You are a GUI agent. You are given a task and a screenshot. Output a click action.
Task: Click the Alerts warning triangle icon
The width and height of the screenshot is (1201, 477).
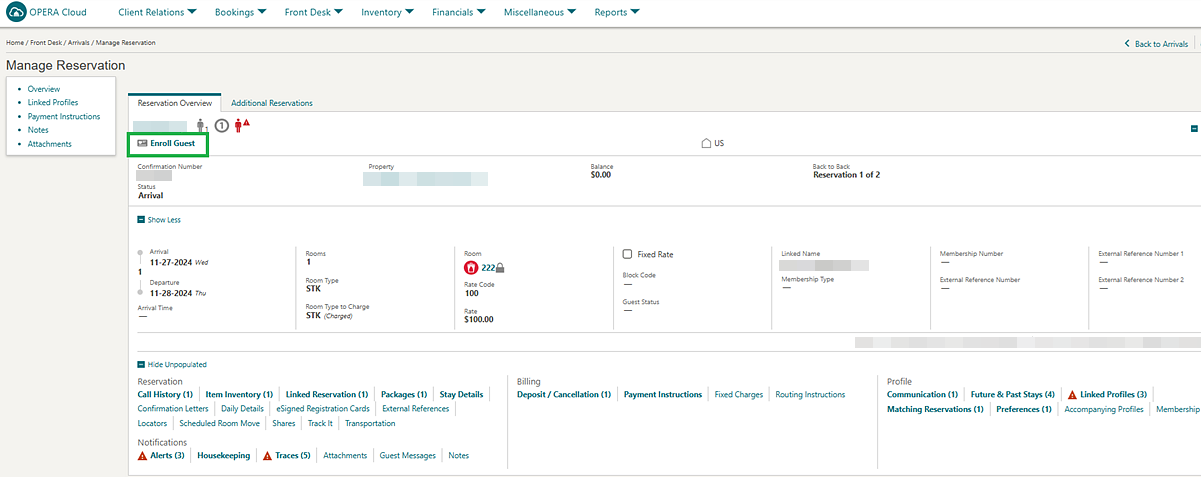pyautogui.click(x=142, y=455)
